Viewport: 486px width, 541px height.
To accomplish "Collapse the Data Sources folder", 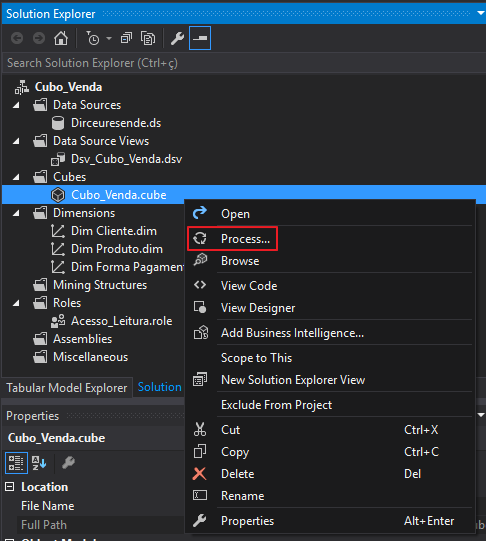I will 16,105.
